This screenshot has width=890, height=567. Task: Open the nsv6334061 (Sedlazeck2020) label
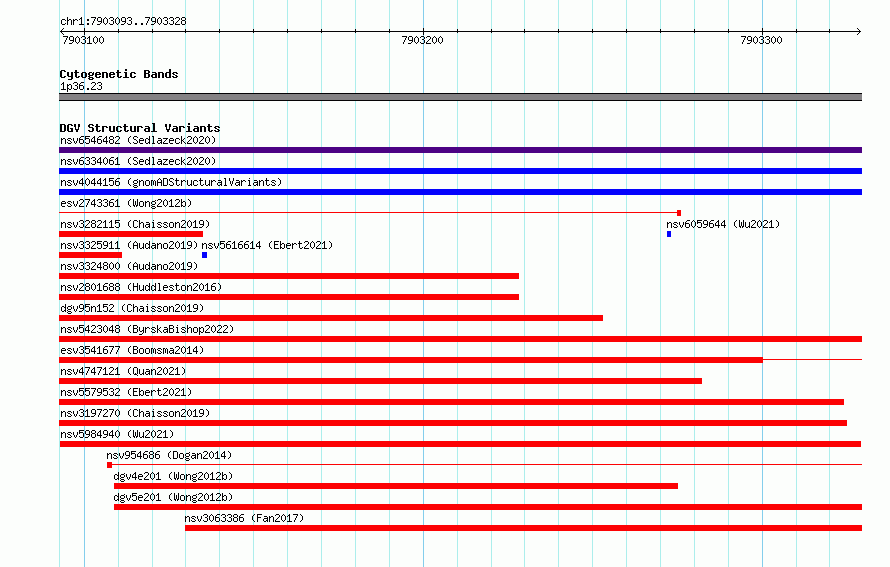138,161
